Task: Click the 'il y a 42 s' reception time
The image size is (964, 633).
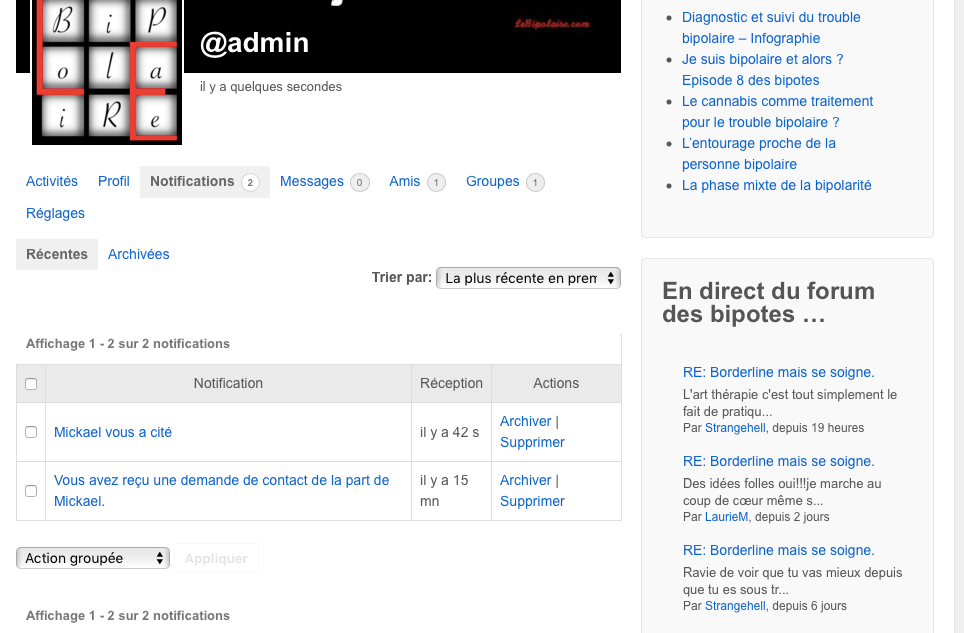Action: point(449,432)
